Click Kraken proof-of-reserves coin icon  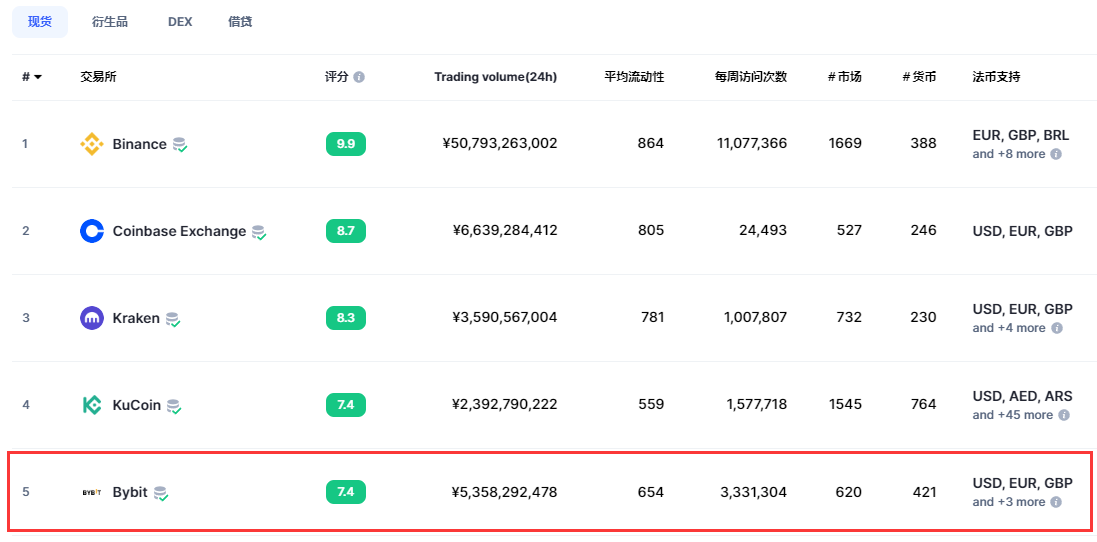point(174,320)
